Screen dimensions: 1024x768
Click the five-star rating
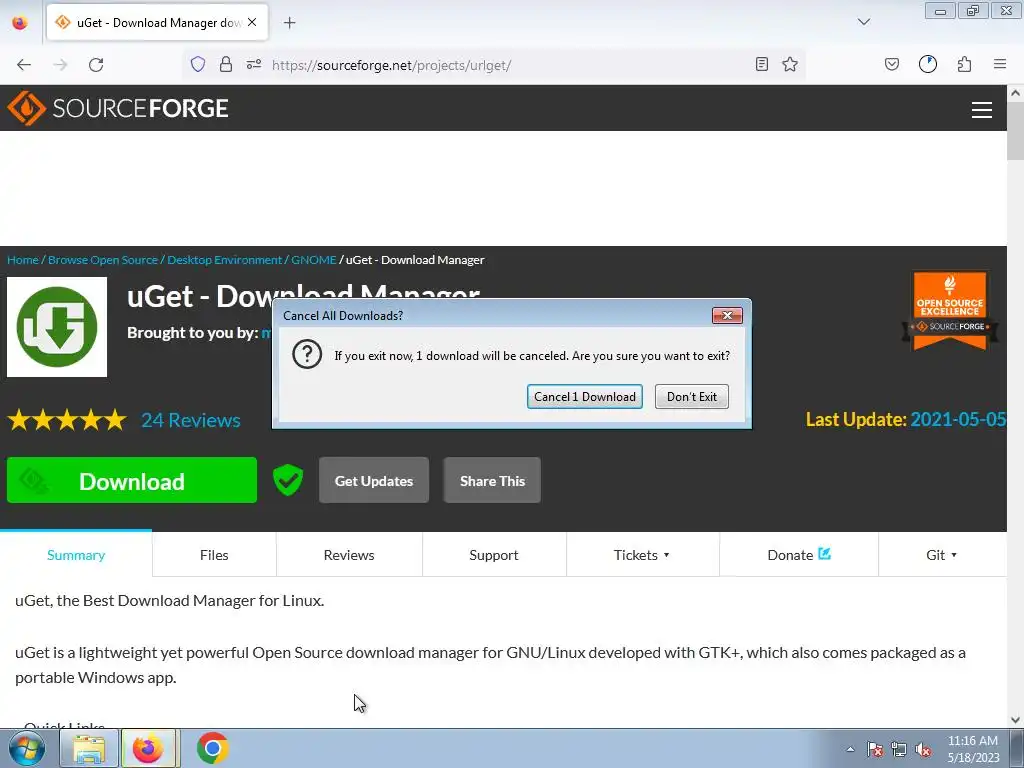click(67, 420)
